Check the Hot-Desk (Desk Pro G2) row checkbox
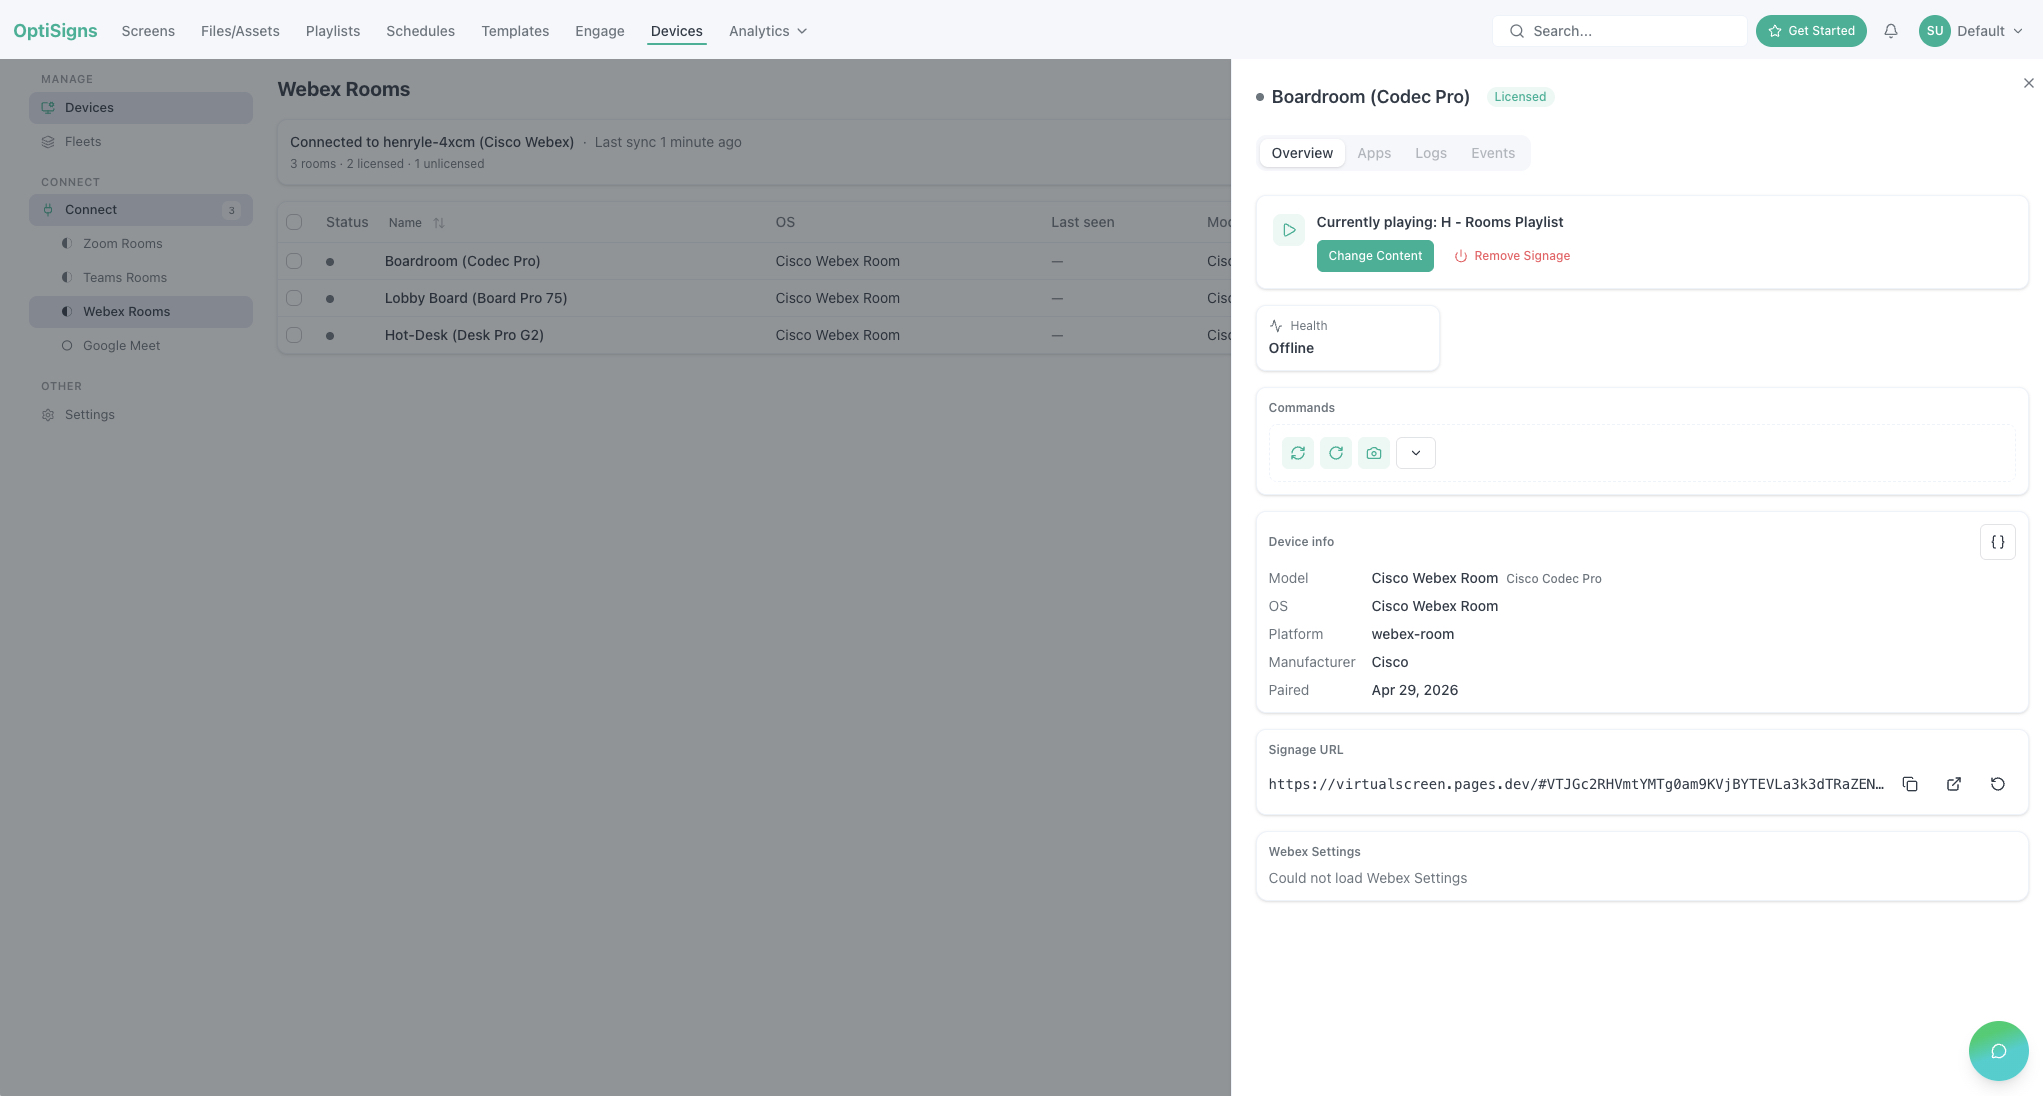The image size is (2043, 1096). [x=294, y=335]
